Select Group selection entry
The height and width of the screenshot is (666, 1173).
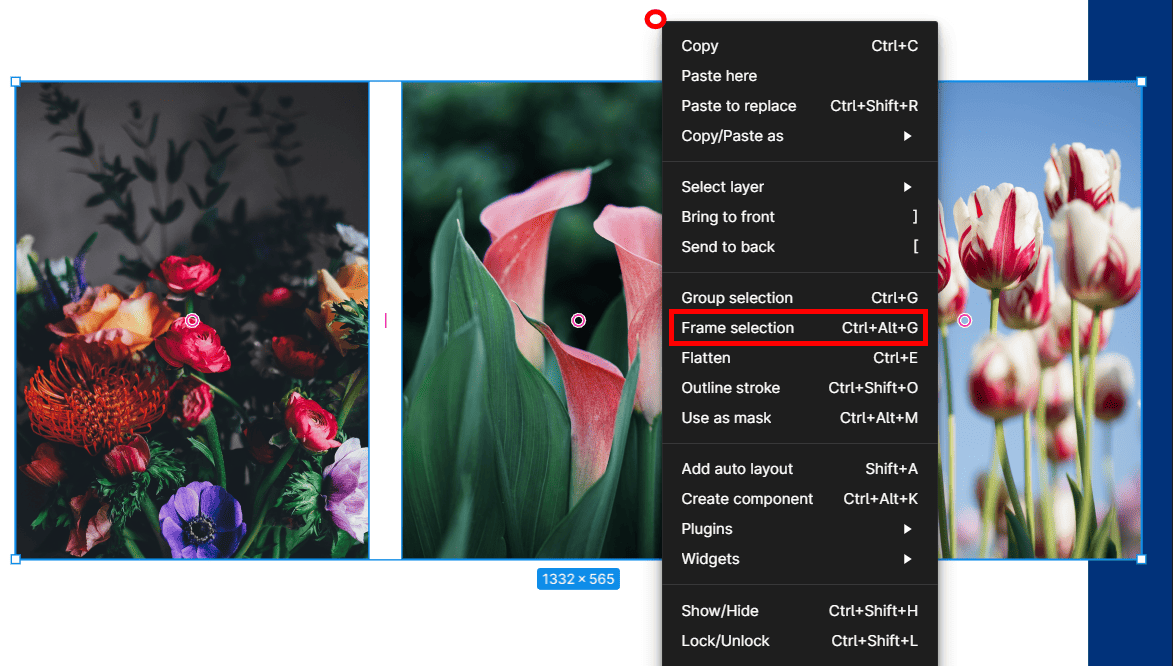tap(800, 297)
